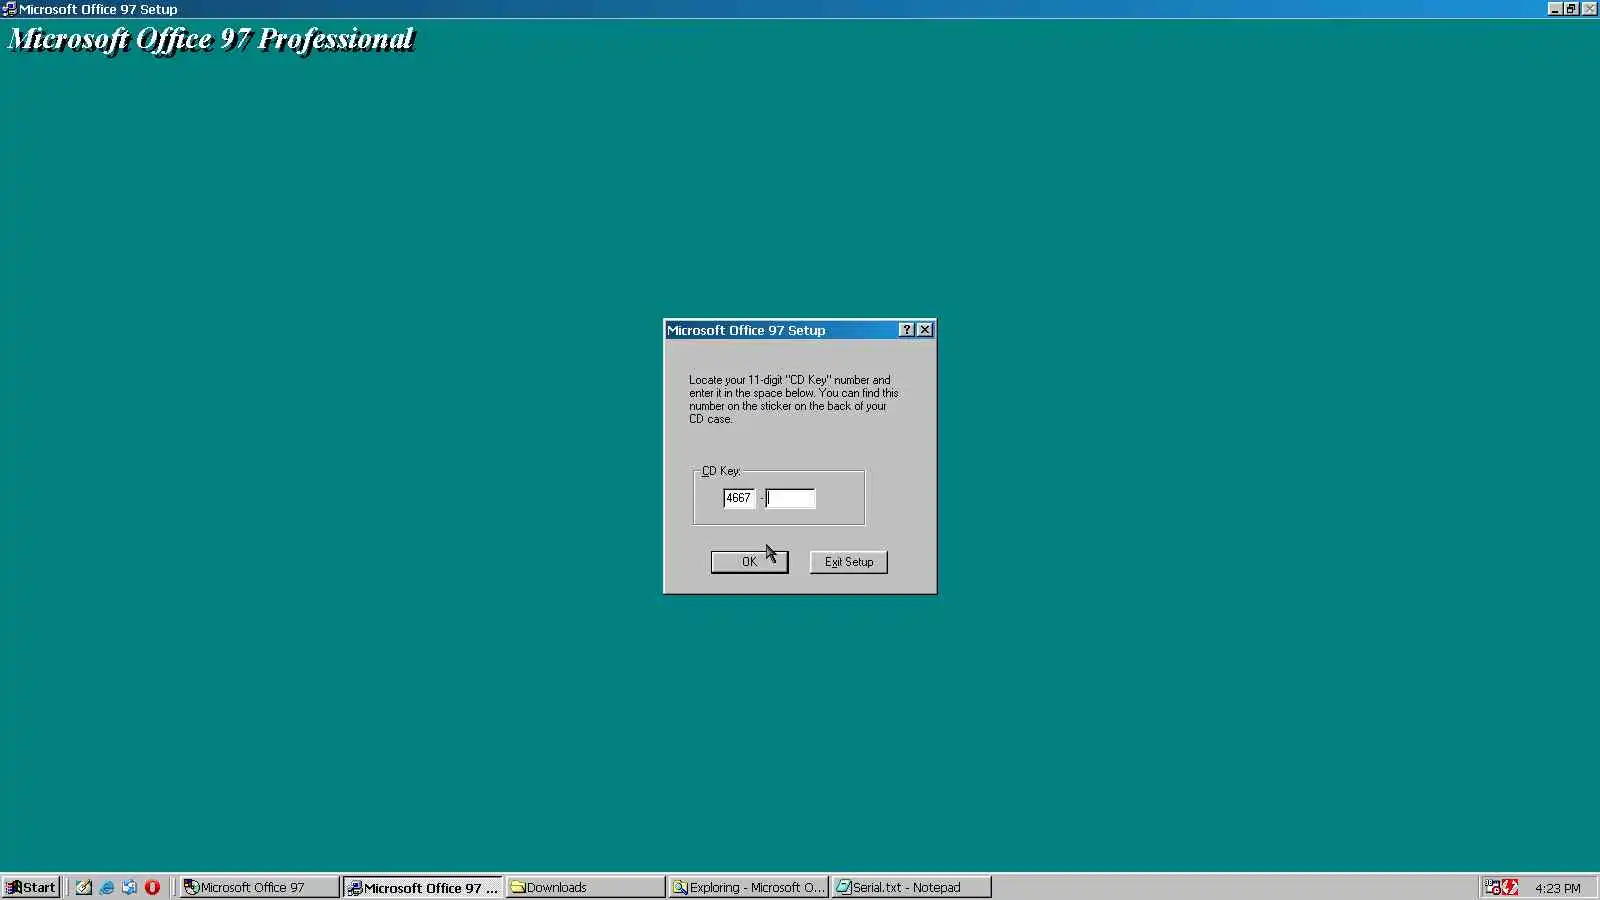The image size is (1600, 900).
Task: Click the Exit Setup button
Action: pyautogui.click(x=848, y=562)
